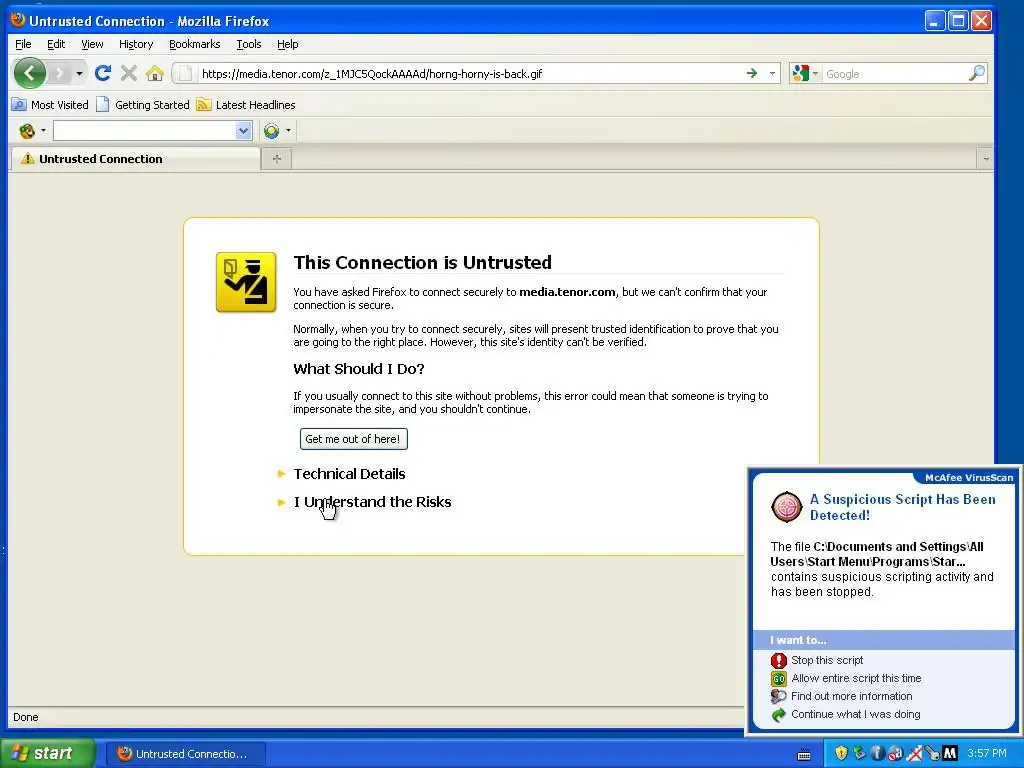The height and width of the screenshot is (768, 1024).
Task: Reload the current page
Action: [103, 73]
